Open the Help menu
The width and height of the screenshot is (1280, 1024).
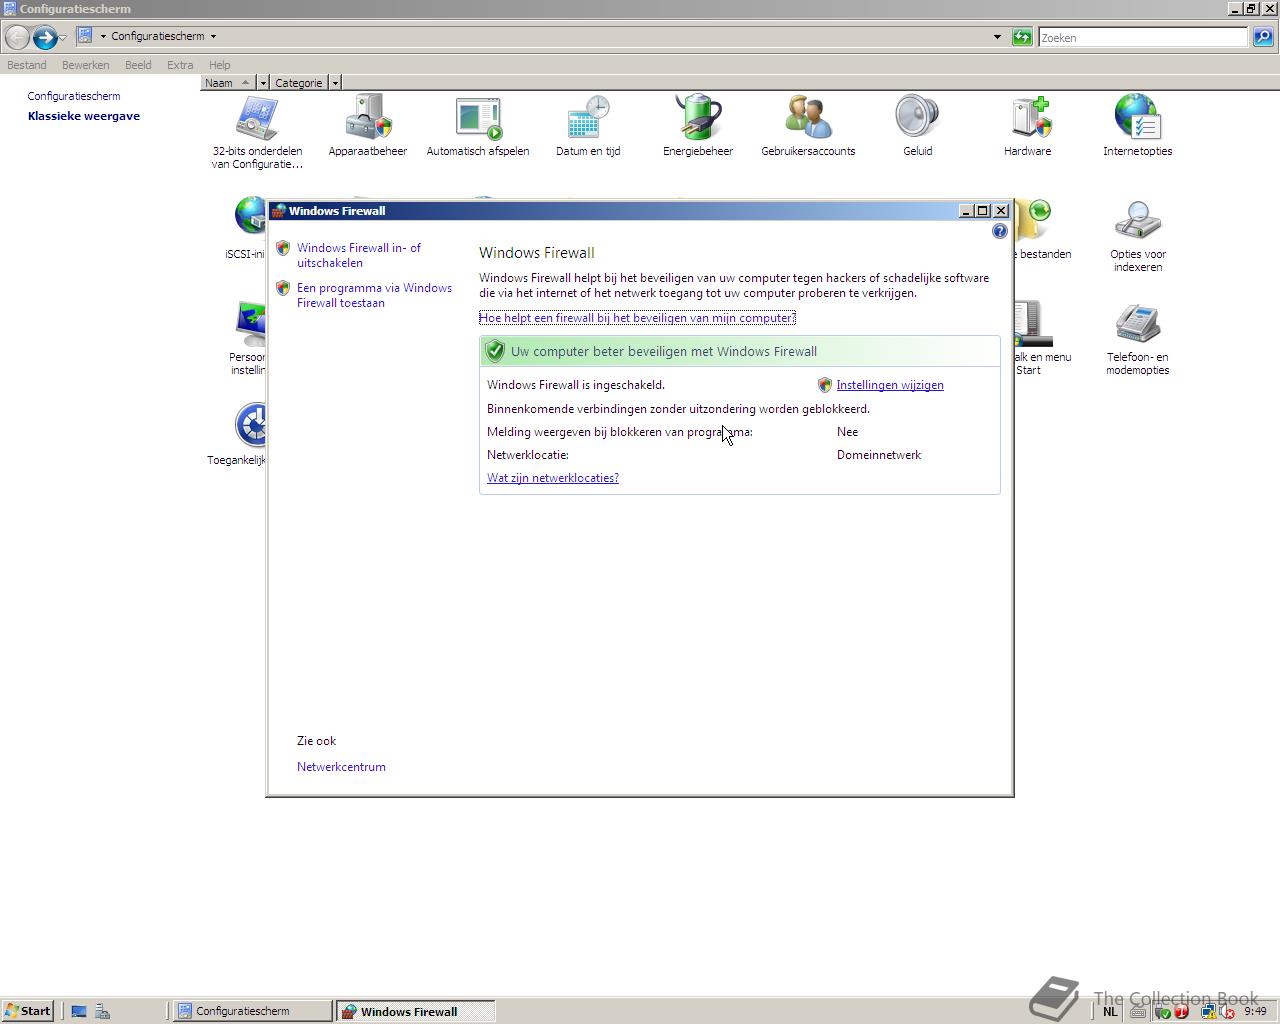(x=219, y=65)
